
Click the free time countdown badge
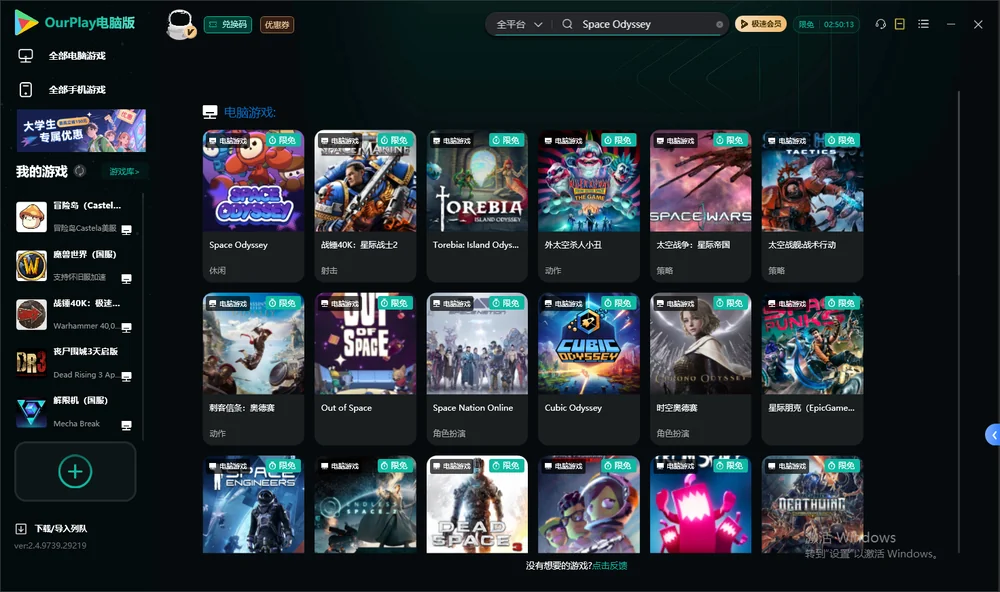click(826, 24)
